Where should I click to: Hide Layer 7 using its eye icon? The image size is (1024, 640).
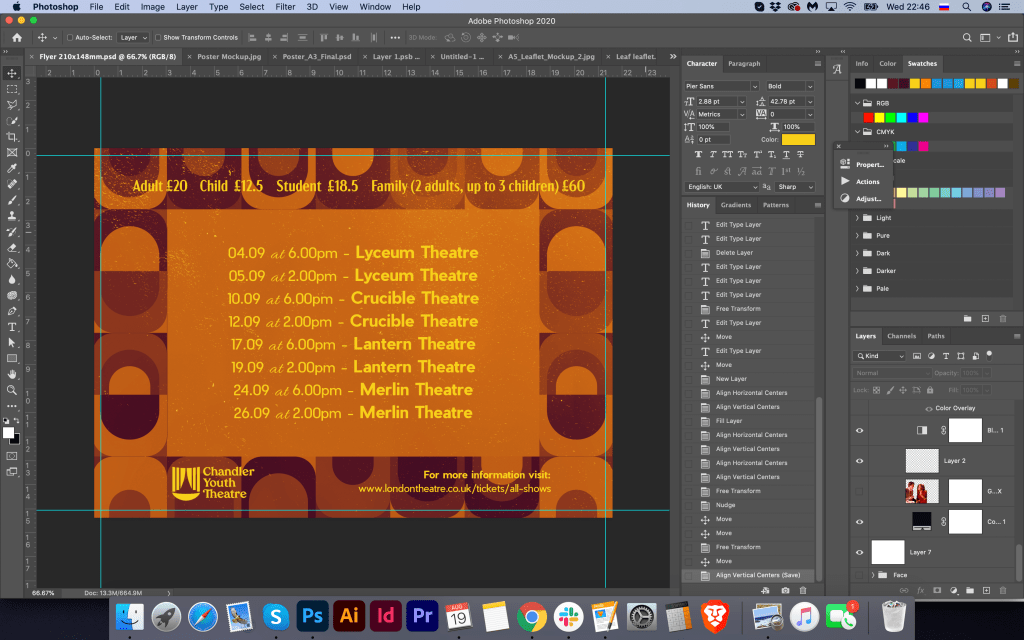click(x=859, y=552)
